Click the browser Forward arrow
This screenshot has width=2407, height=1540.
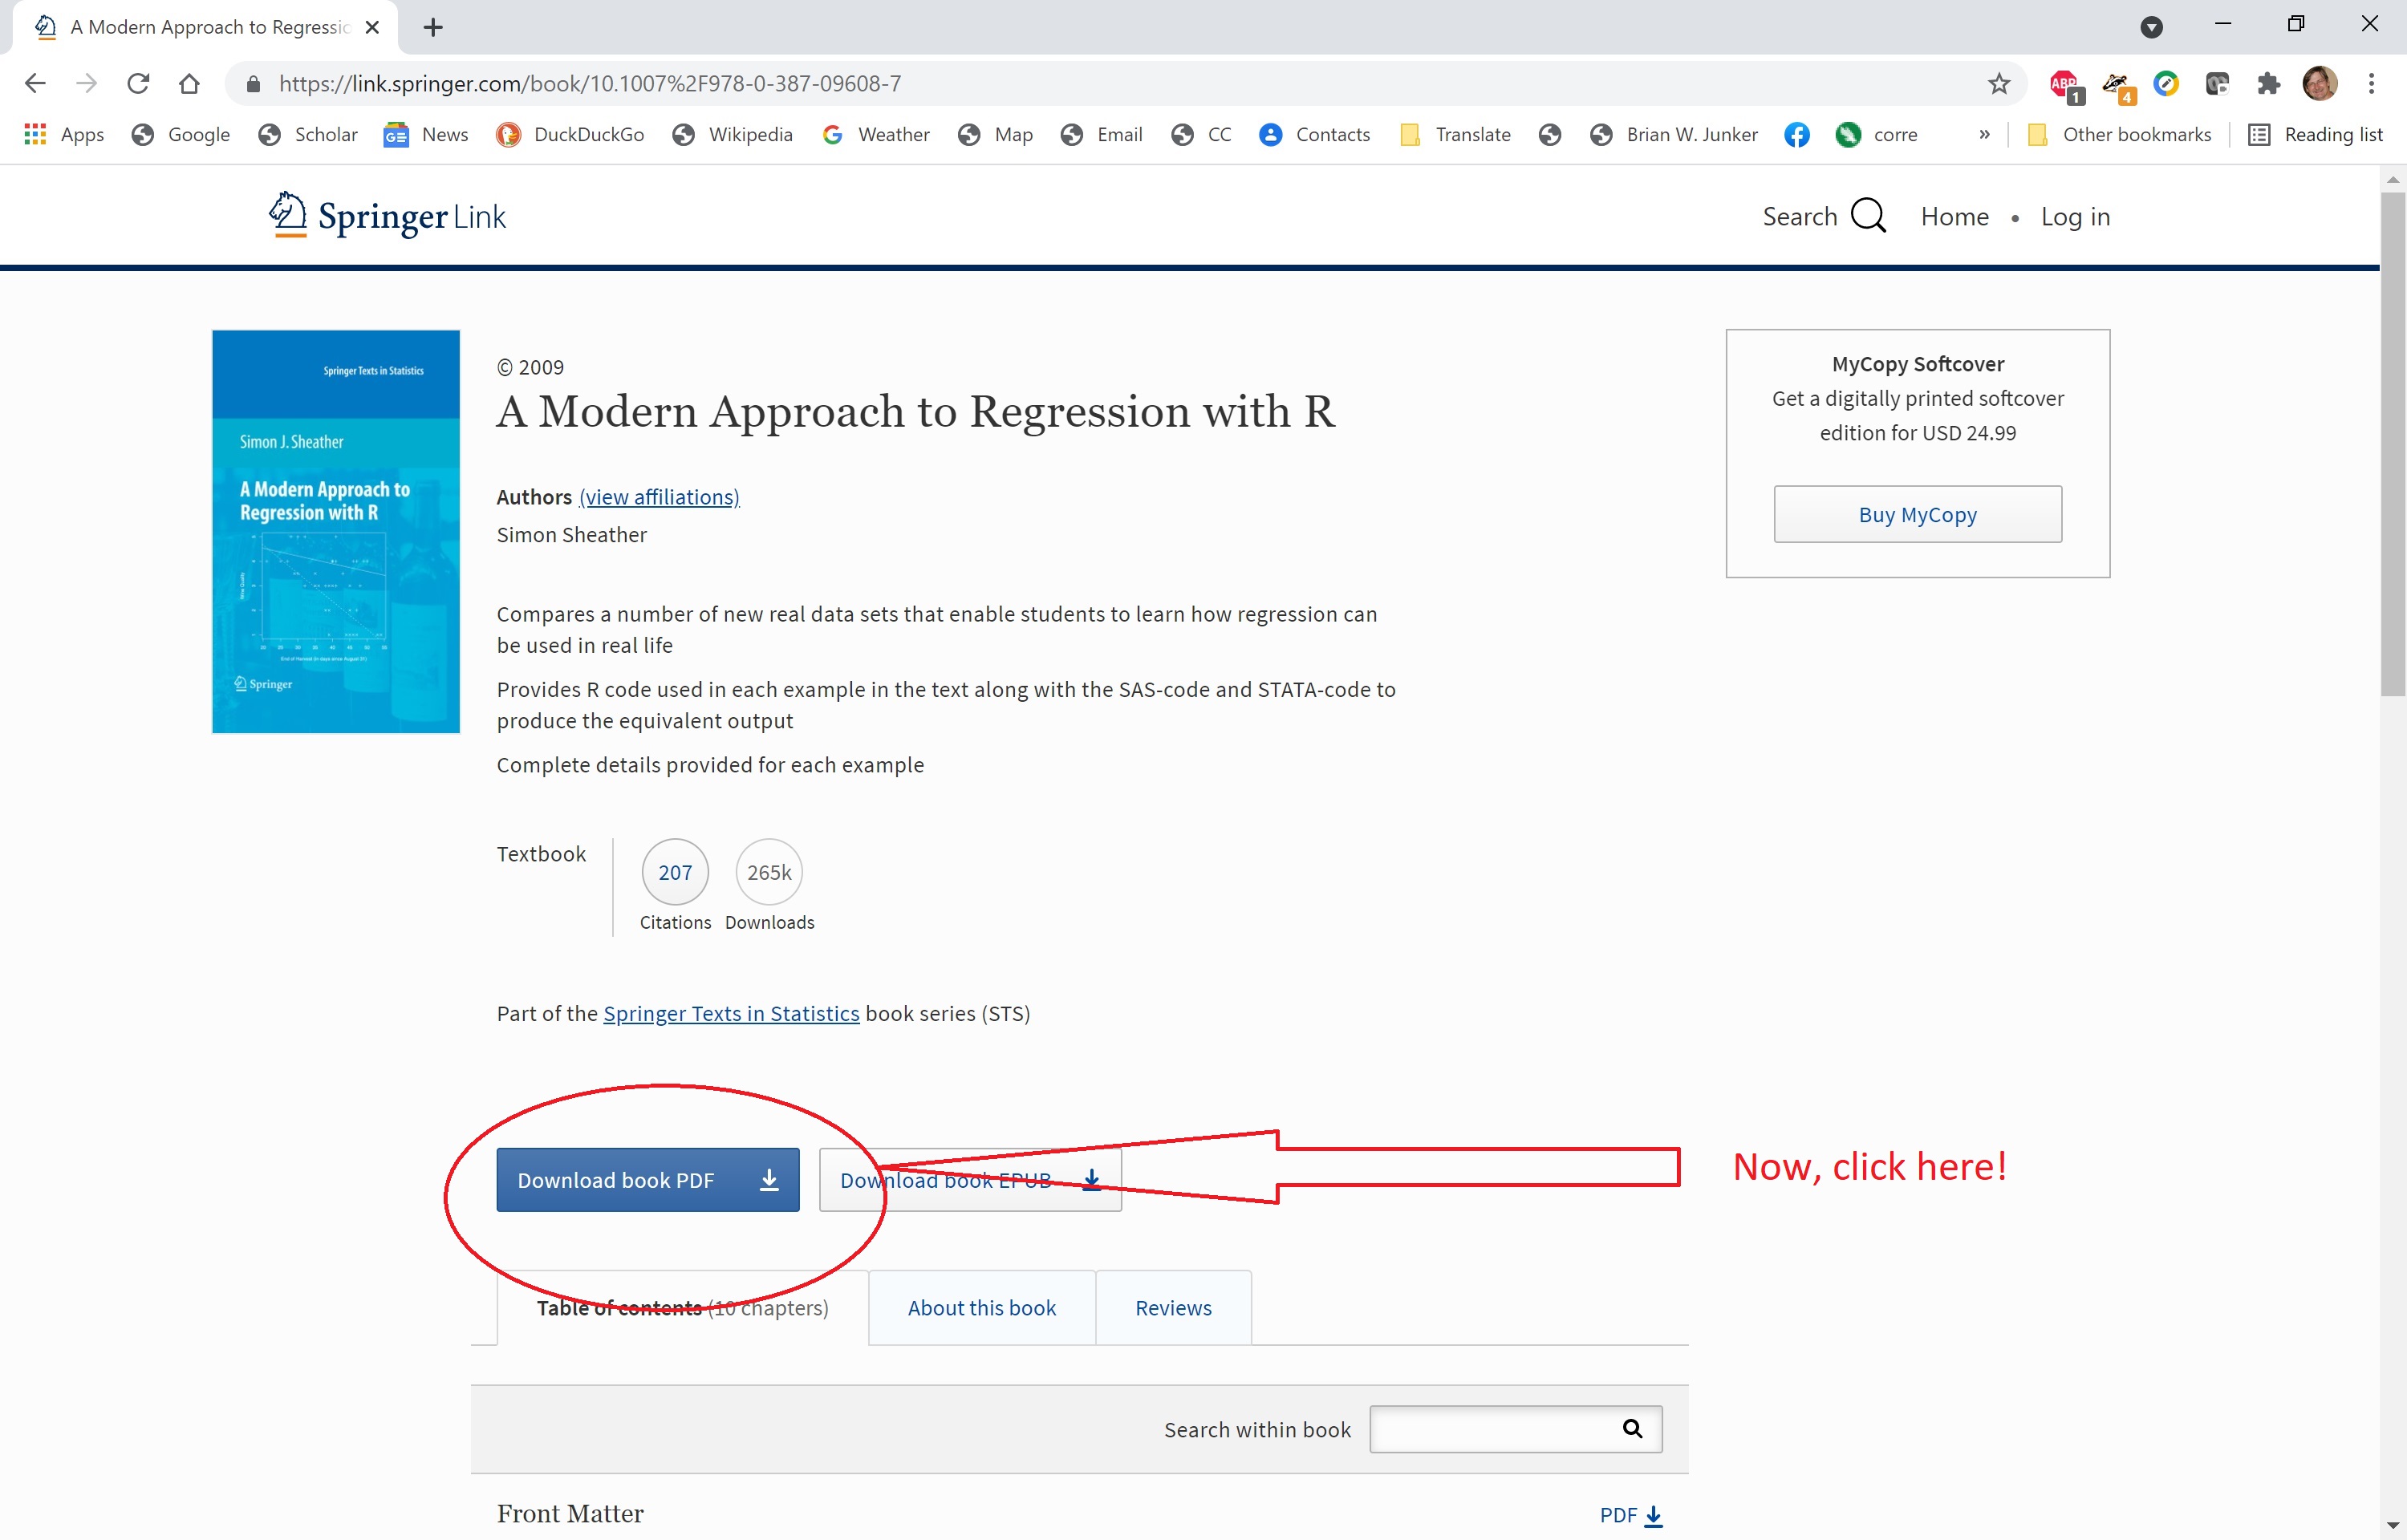point(87,83)
